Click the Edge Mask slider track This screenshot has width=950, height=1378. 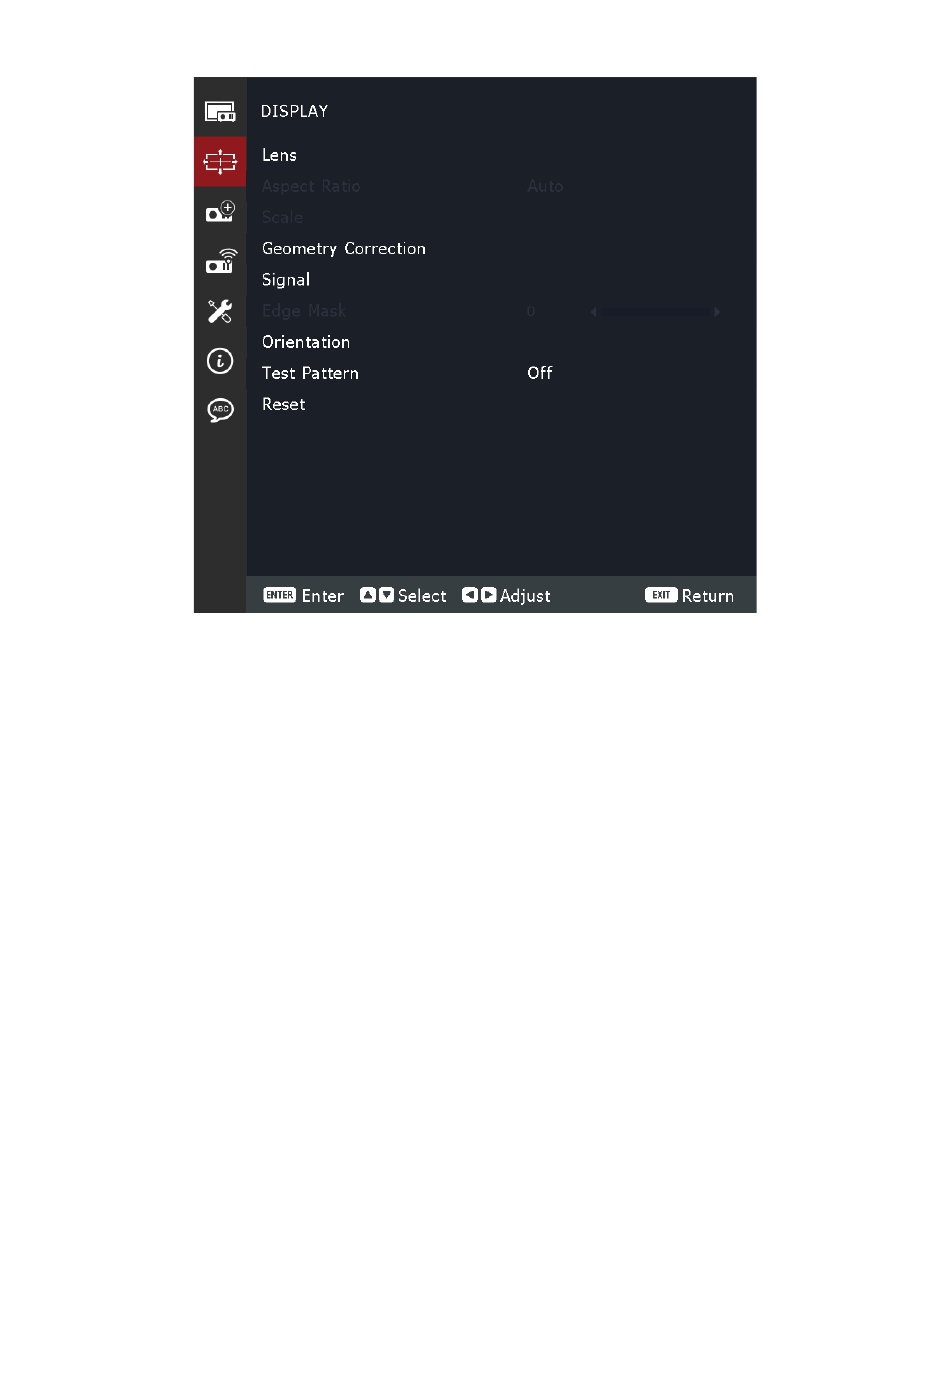tap(655, 312)
